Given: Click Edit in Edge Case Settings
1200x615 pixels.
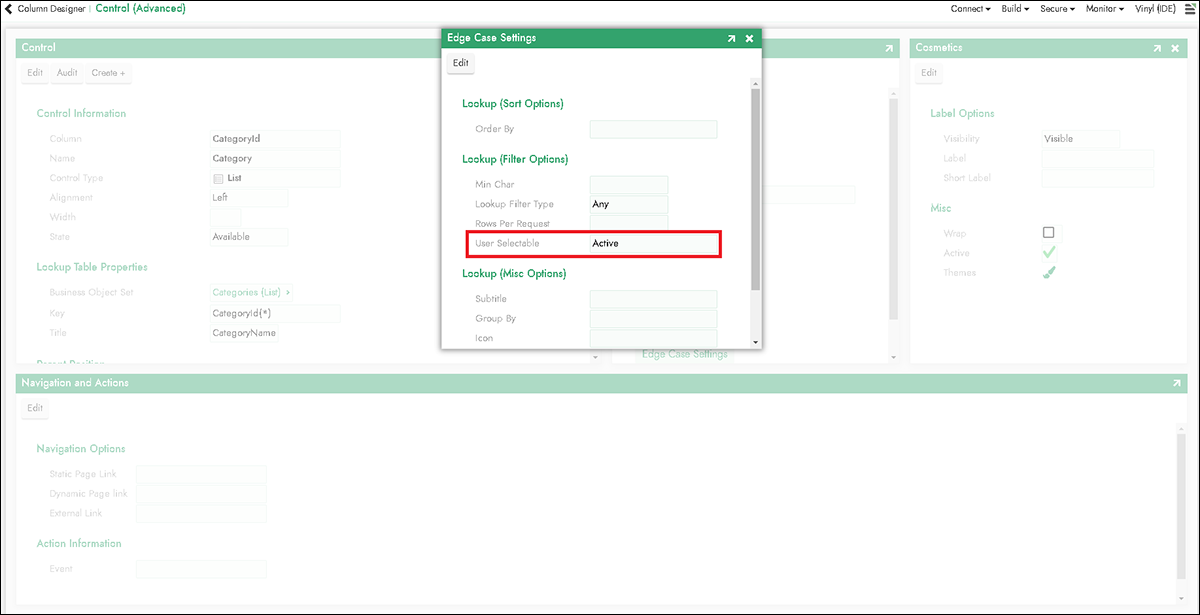Looking at the screenshot, I should pyautogui.click(x=460, y=63).
